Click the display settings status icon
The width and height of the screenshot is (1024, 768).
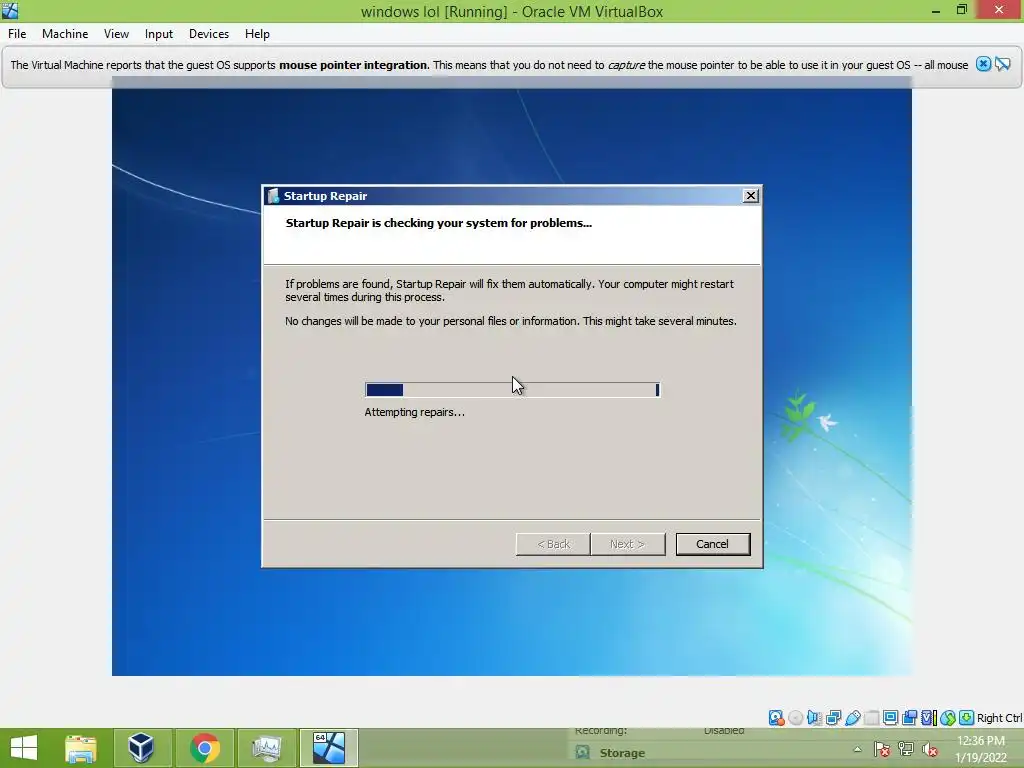pyautogui.click(x=890, y=718)
